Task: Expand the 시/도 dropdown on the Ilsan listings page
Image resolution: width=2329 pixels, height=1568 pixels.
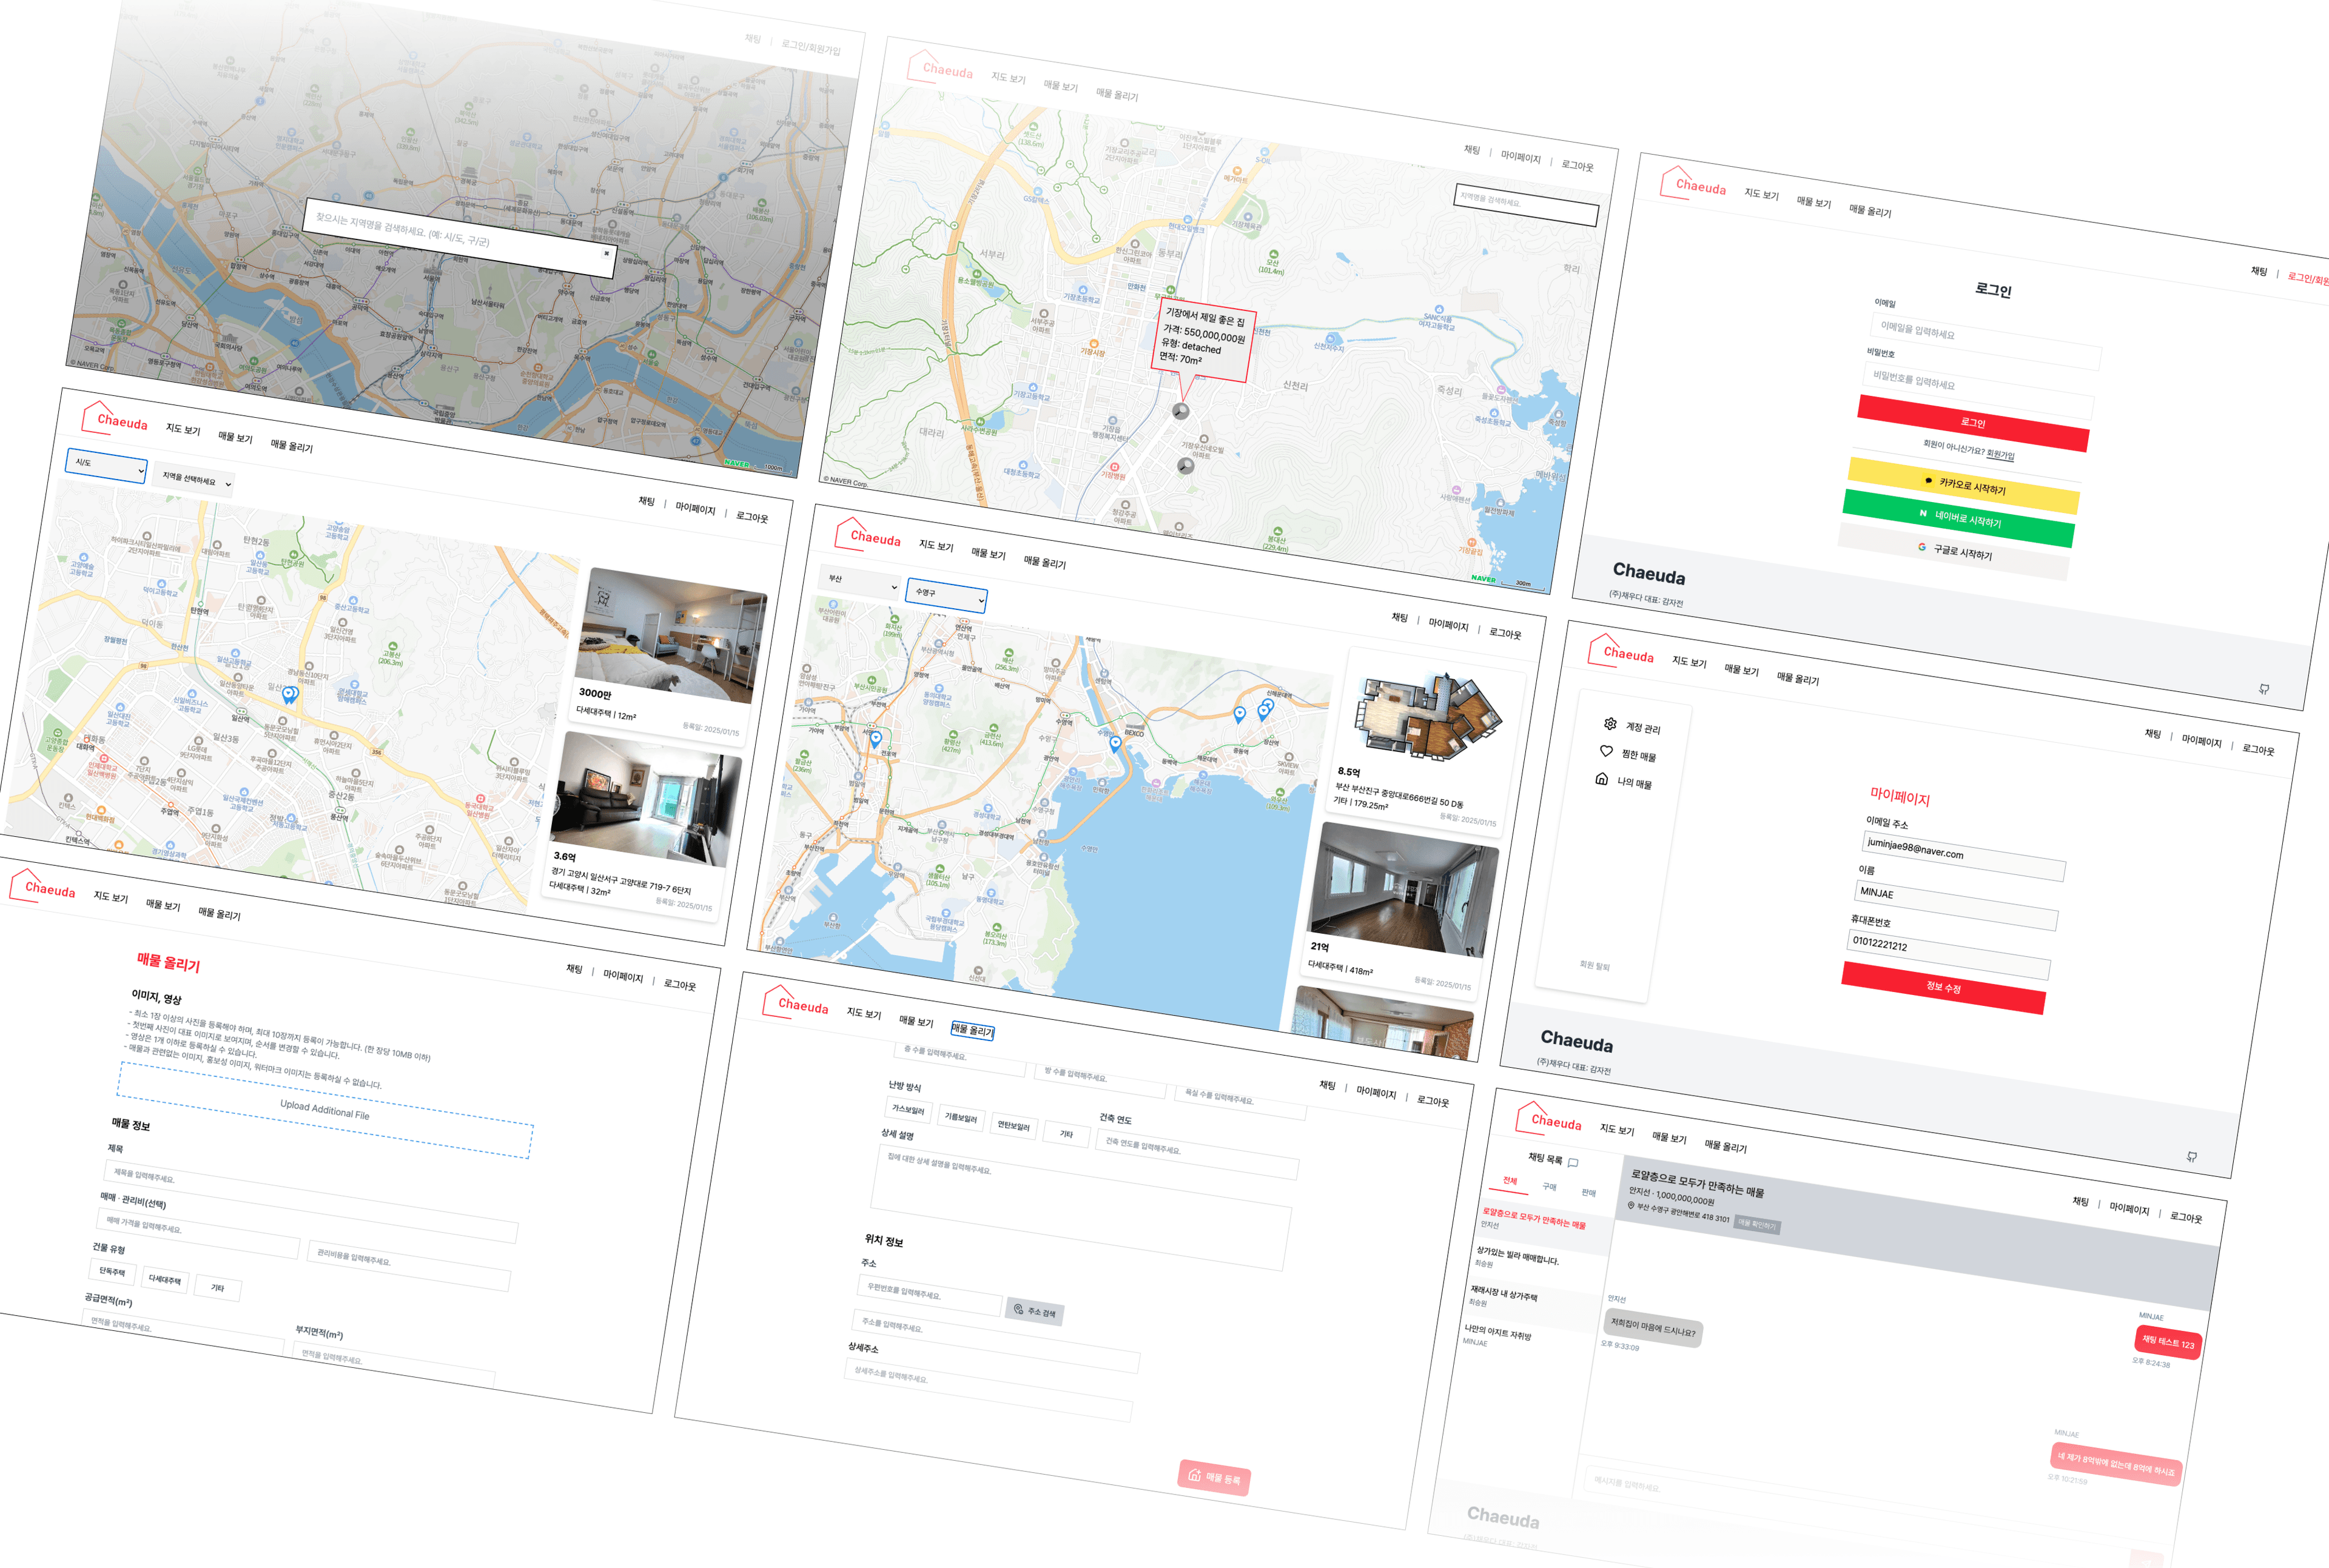Action: click(x=106, y=465)
